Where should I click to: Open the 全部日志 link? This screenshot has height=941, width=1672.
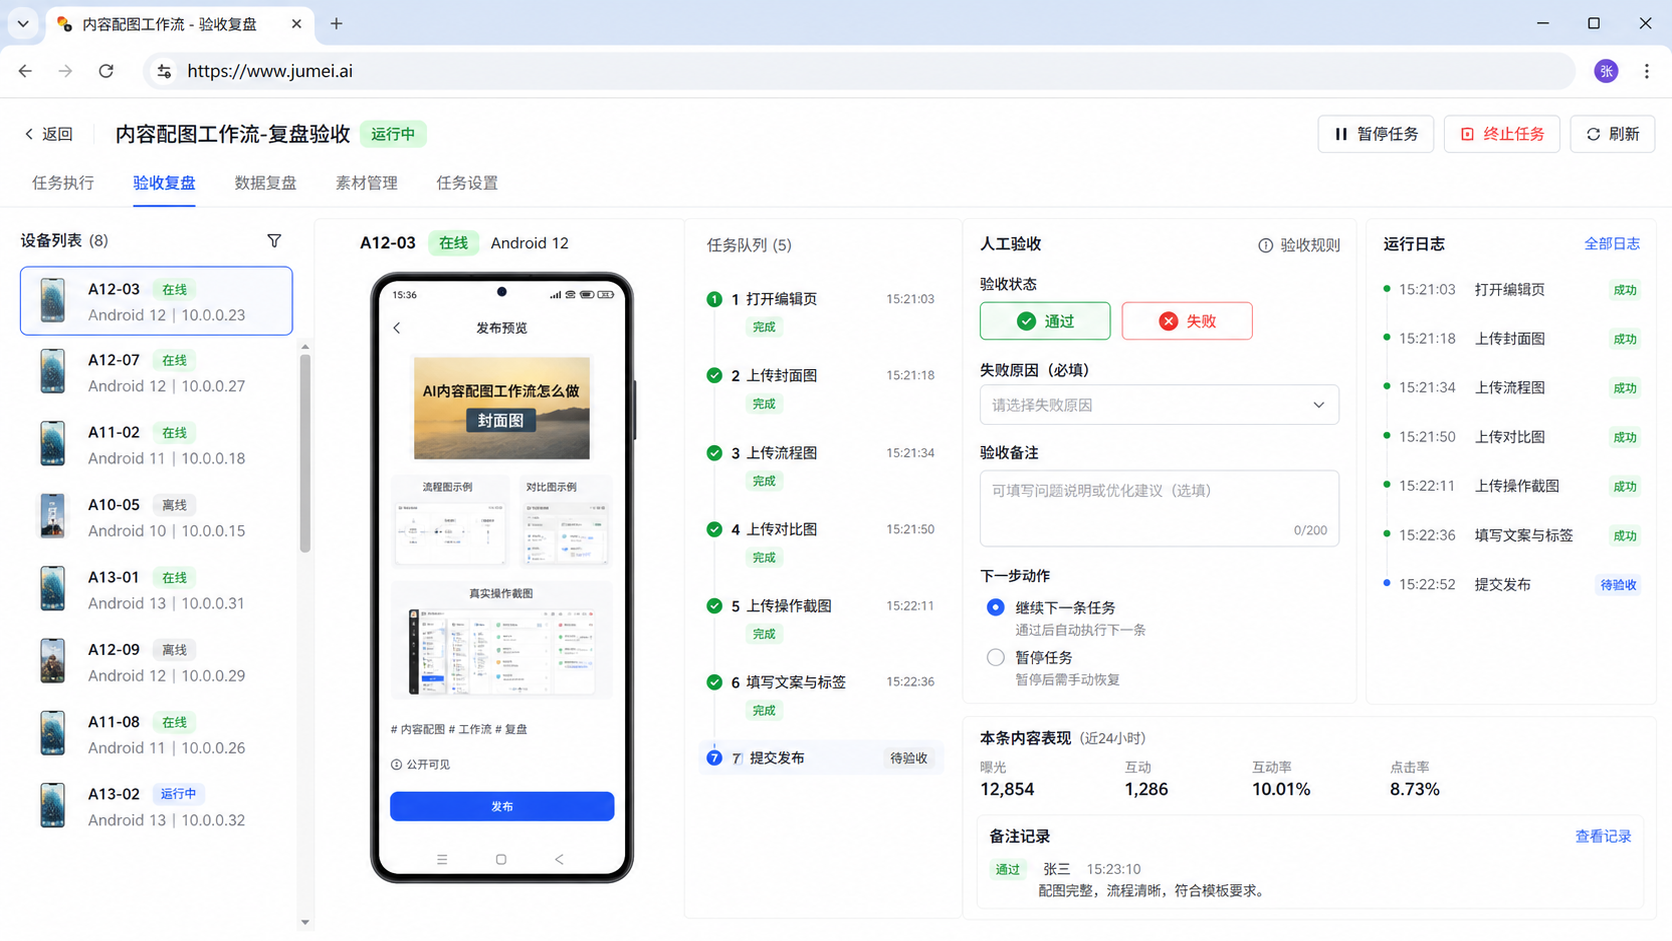point(1611,244)
